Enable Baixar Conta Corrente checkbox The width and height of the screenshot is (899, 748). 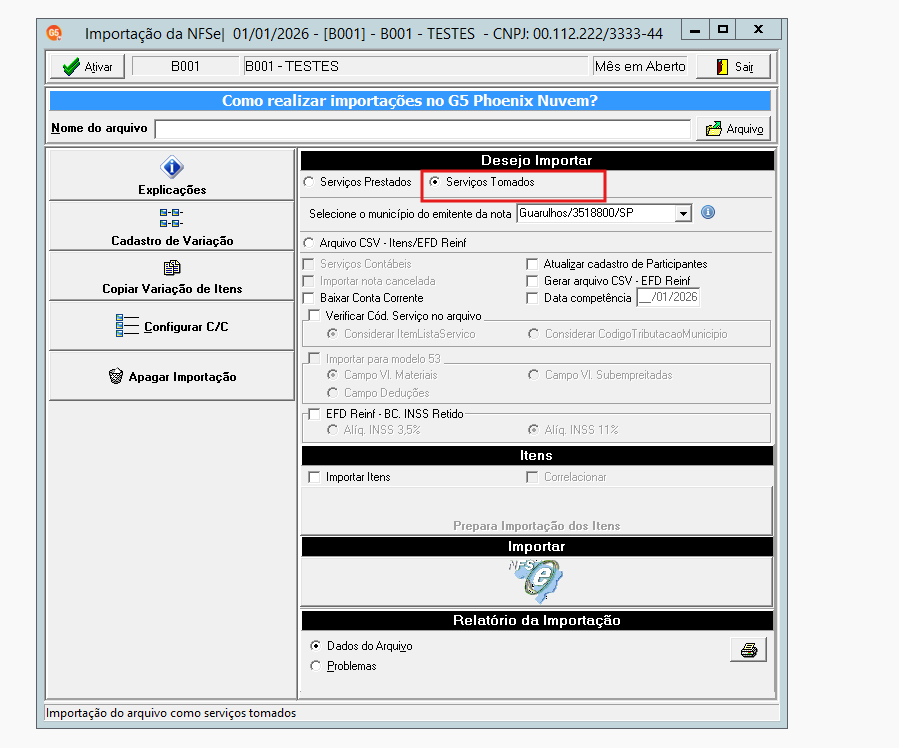coord(309,298)
